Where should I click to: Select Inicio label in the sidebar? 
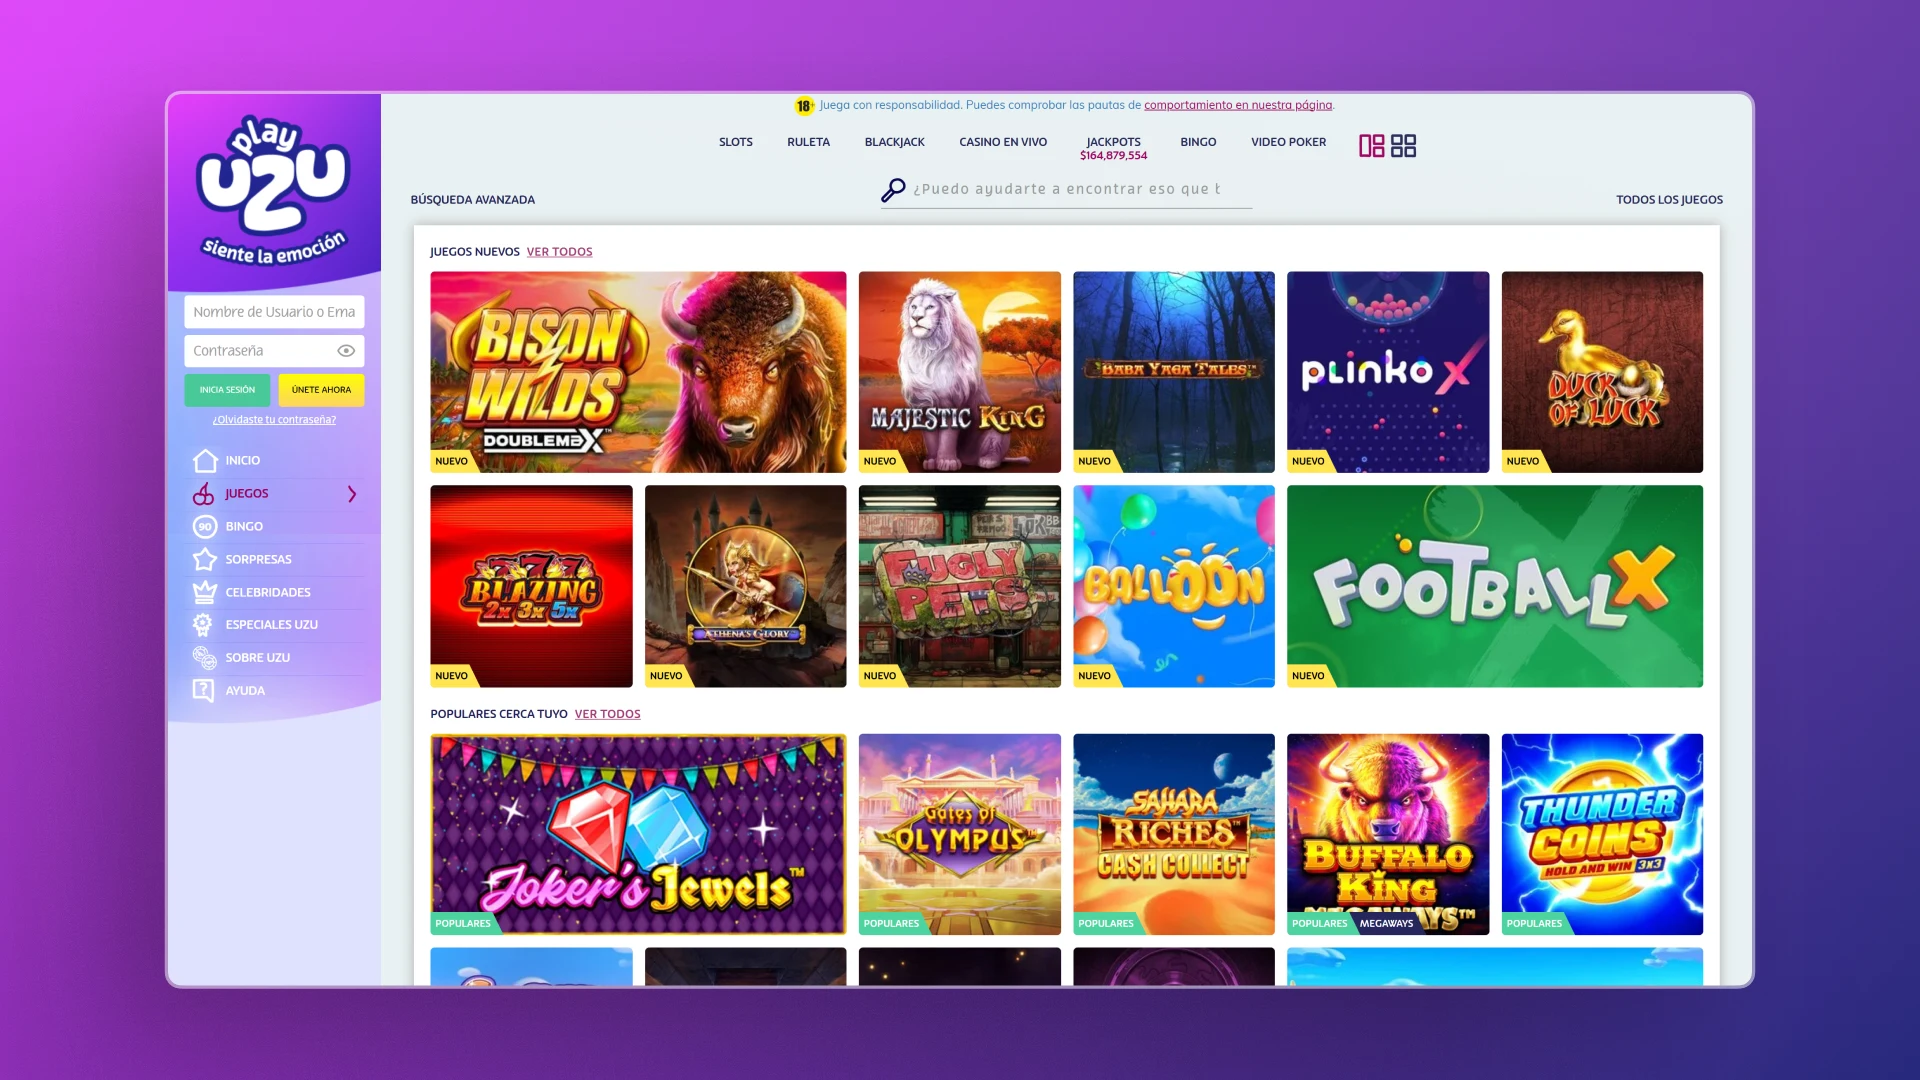pyautogui.click(x=242, y=461)
